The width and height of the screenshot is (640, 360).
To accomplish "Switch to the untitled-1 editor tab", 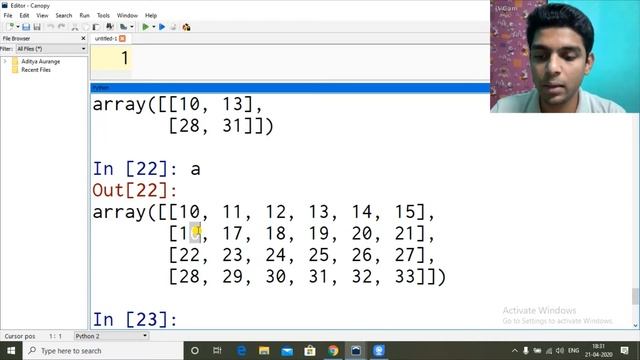I will 106,38.
